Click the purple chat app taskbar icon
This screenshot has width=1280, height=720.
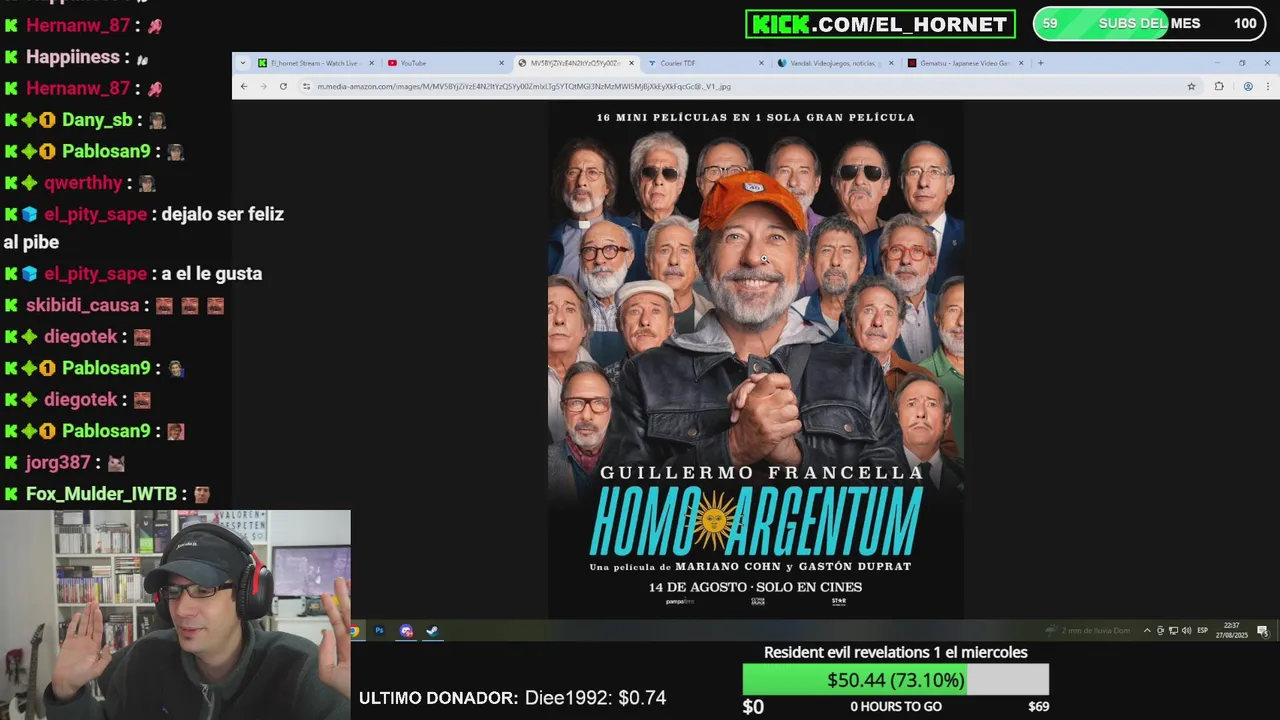coord(406,631)
